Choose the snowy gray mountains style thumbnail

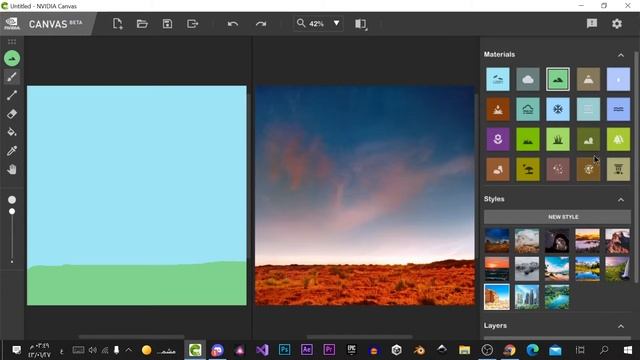(x=527, y=269)
